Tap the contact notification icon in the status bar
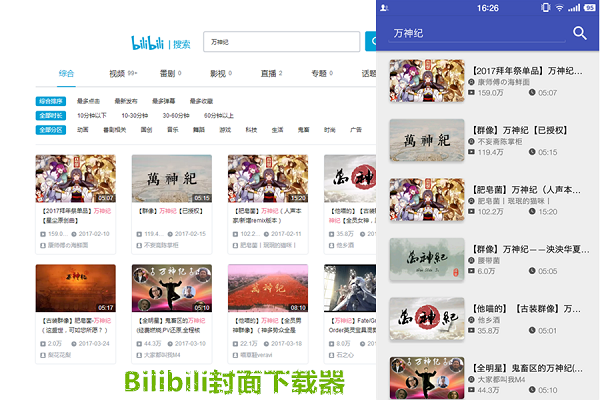This screenshot has height=400, width=600. click(x=384, y=8)
